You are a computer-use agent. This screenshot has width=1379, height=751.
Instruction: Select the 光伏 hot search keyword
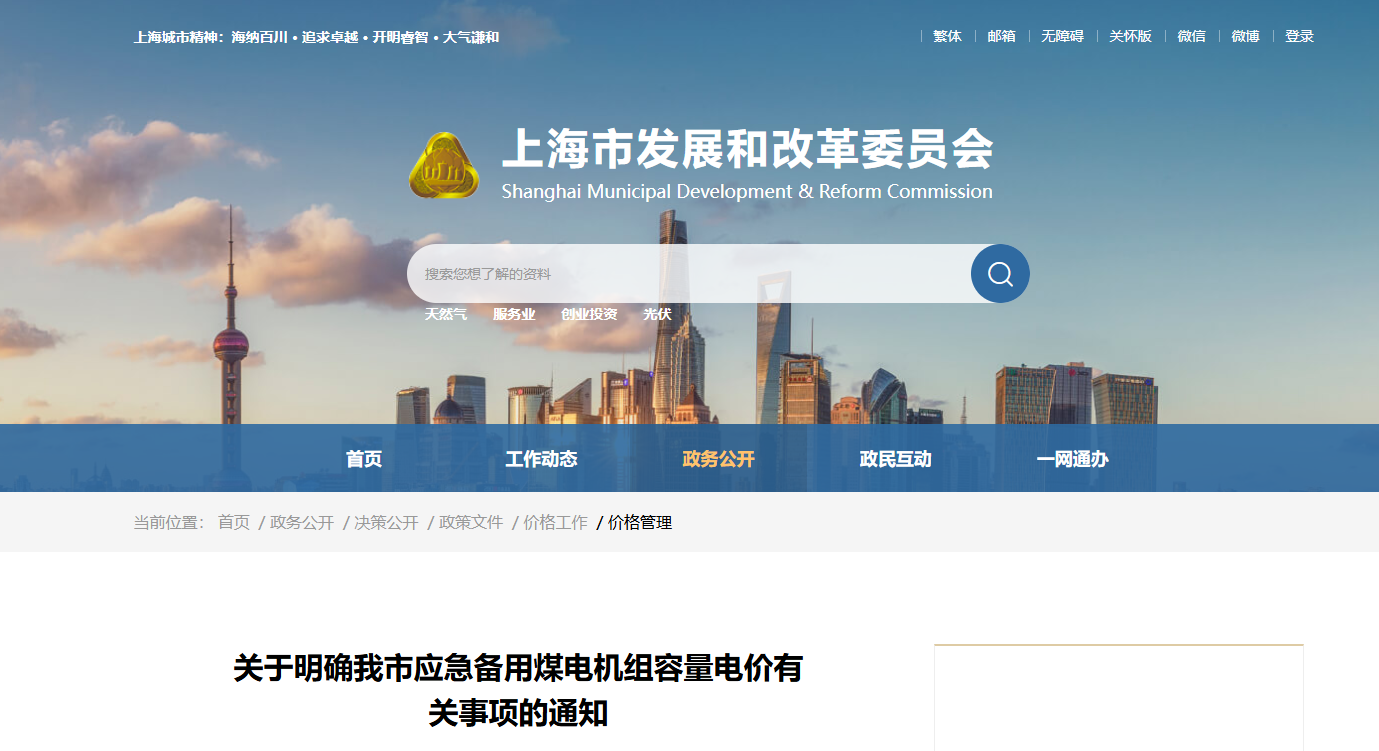[x=657, y=314]
